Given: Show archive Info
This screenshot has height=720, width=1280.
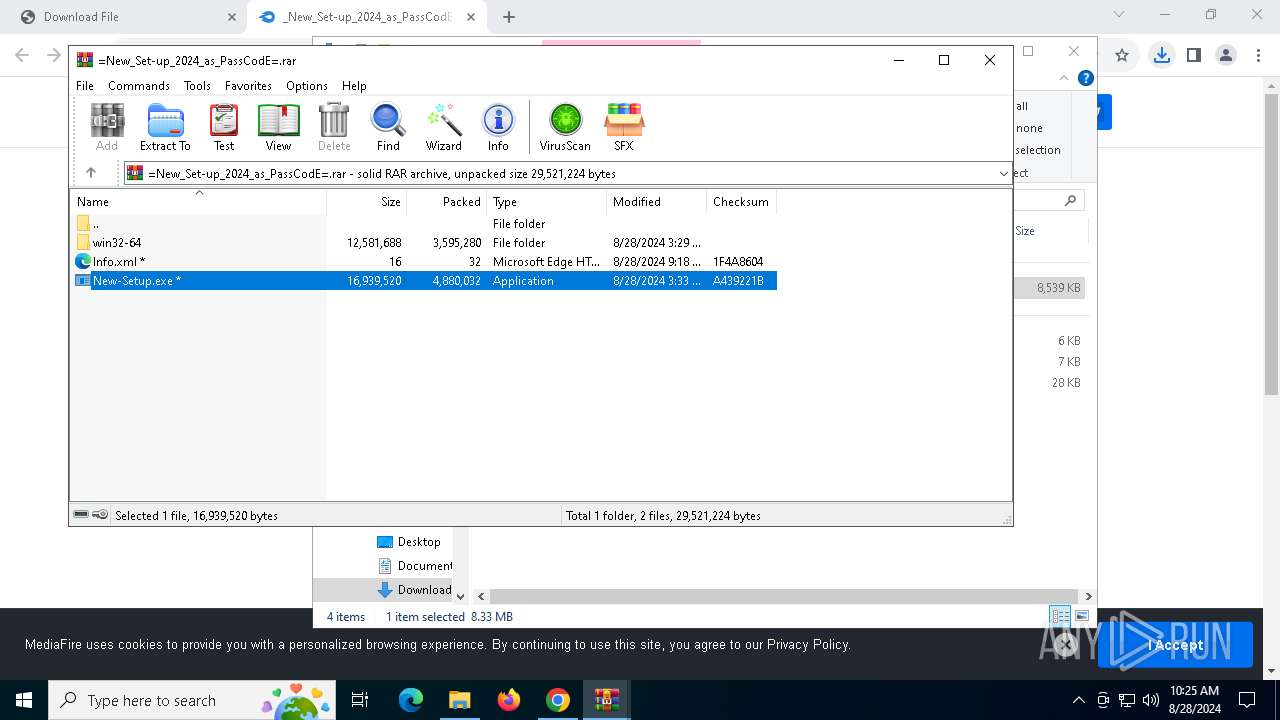Looking at the screenshot, I should [x=498, y=127].
